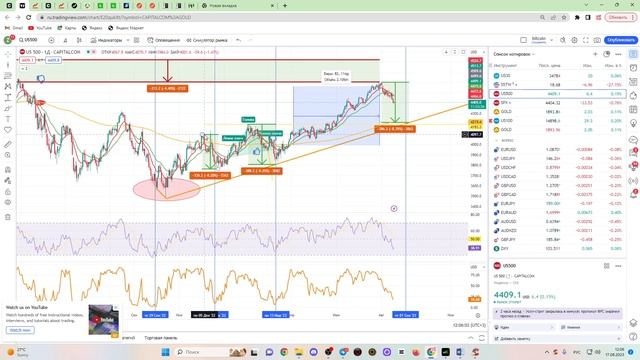The image size is (640, 360).
Task: Select the US30 row in watchlist
Action: point(558,76)
